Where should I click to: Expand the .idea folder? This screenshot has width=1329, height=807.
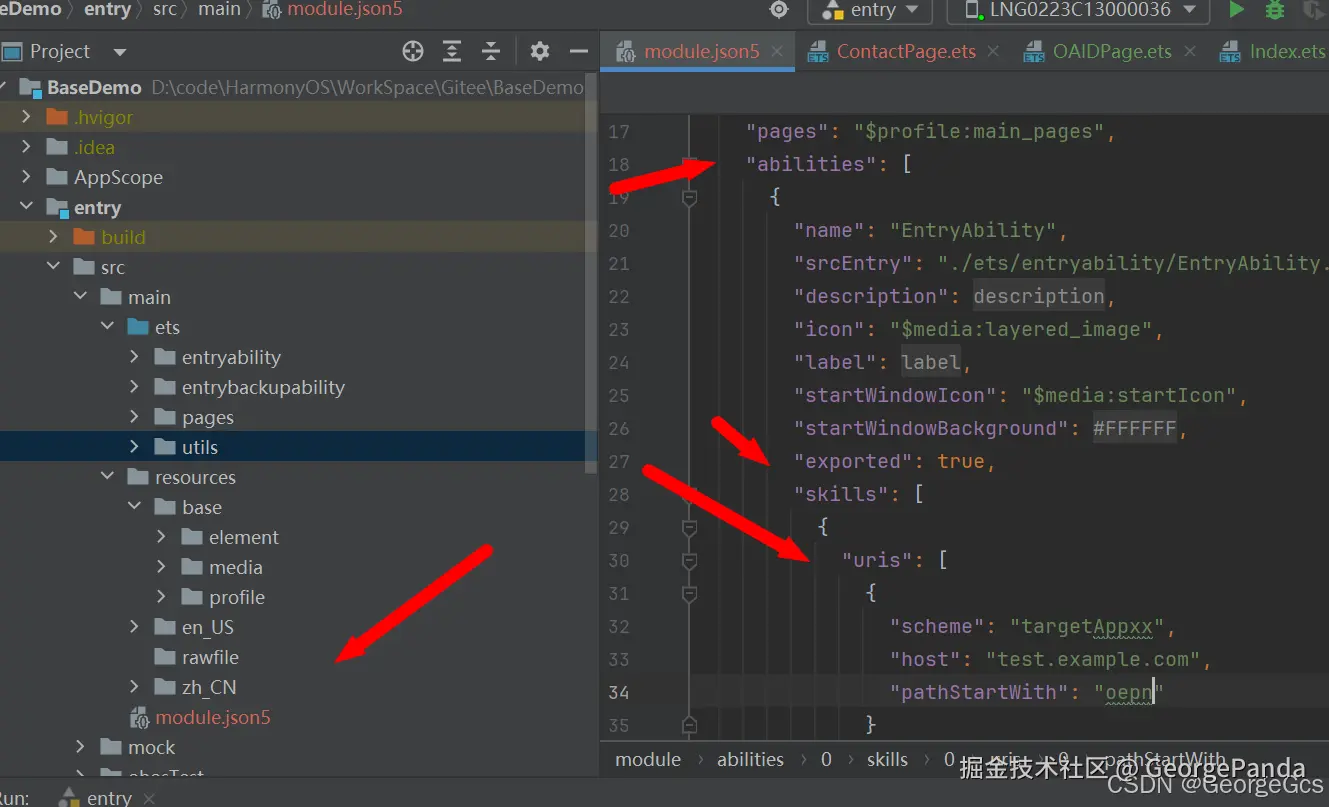tap(27, 147)
